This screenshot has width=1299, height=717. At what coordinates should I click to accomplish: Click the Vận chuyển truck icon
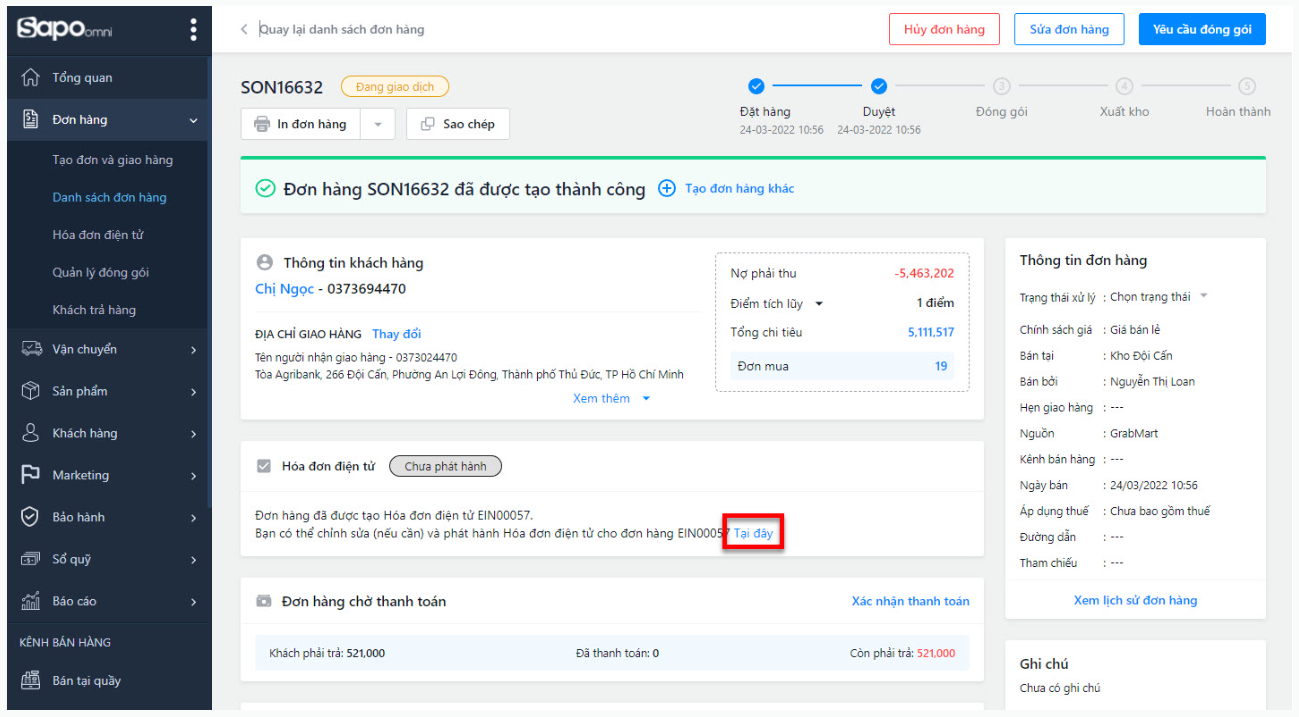31,349
